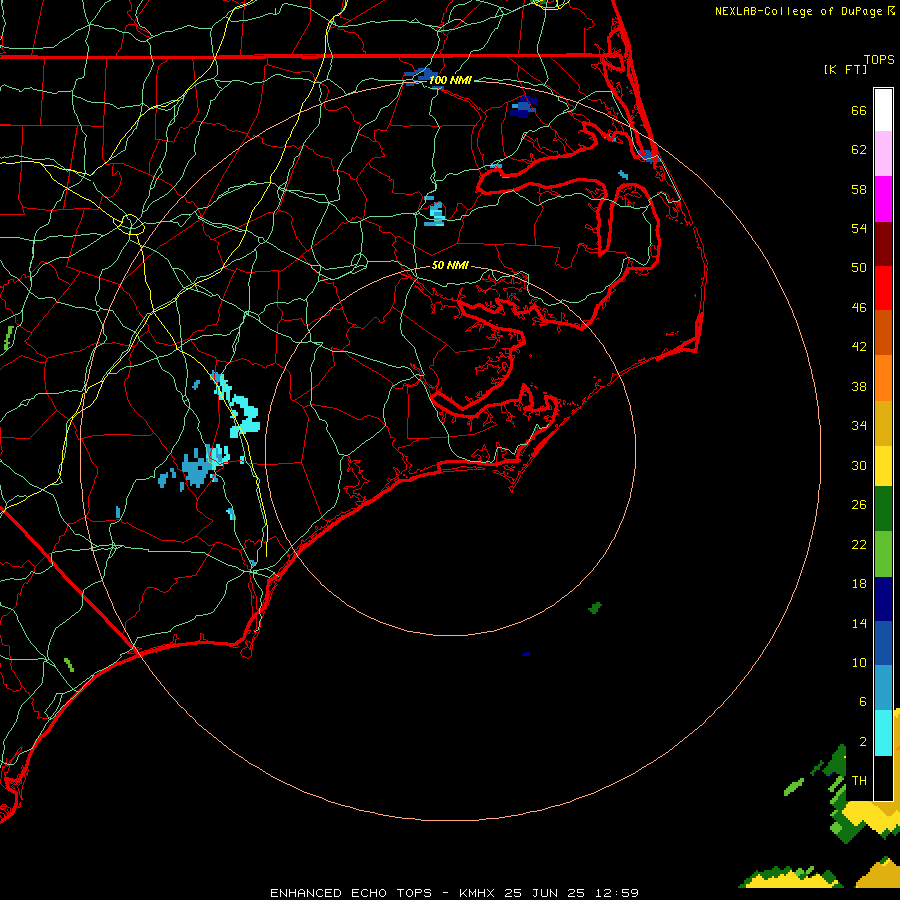Click the orange 38 kft legend swatch

coord(883,378)
